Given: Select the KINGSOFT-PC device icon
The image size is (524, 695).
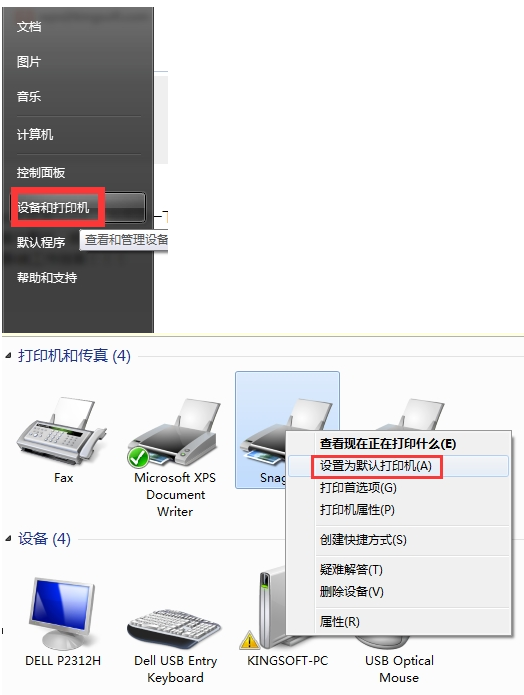Looking at the screenshot, I should pos(268,609).
